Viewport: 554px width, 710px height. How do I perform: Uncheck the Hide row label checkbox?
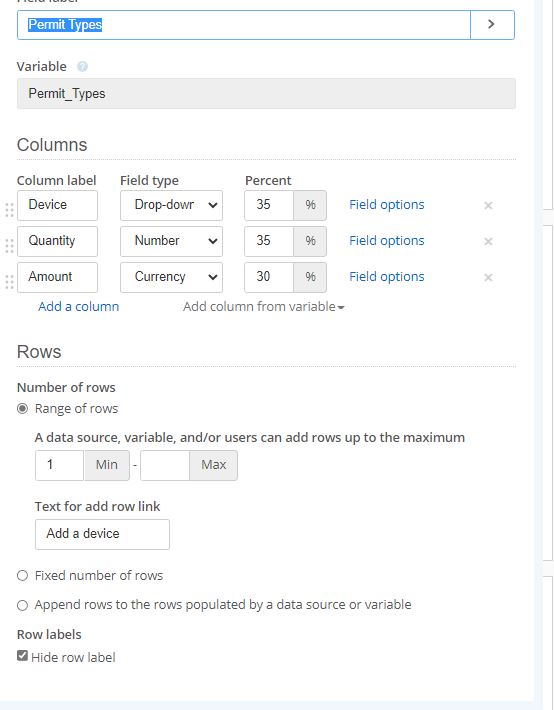pos(22,655)
